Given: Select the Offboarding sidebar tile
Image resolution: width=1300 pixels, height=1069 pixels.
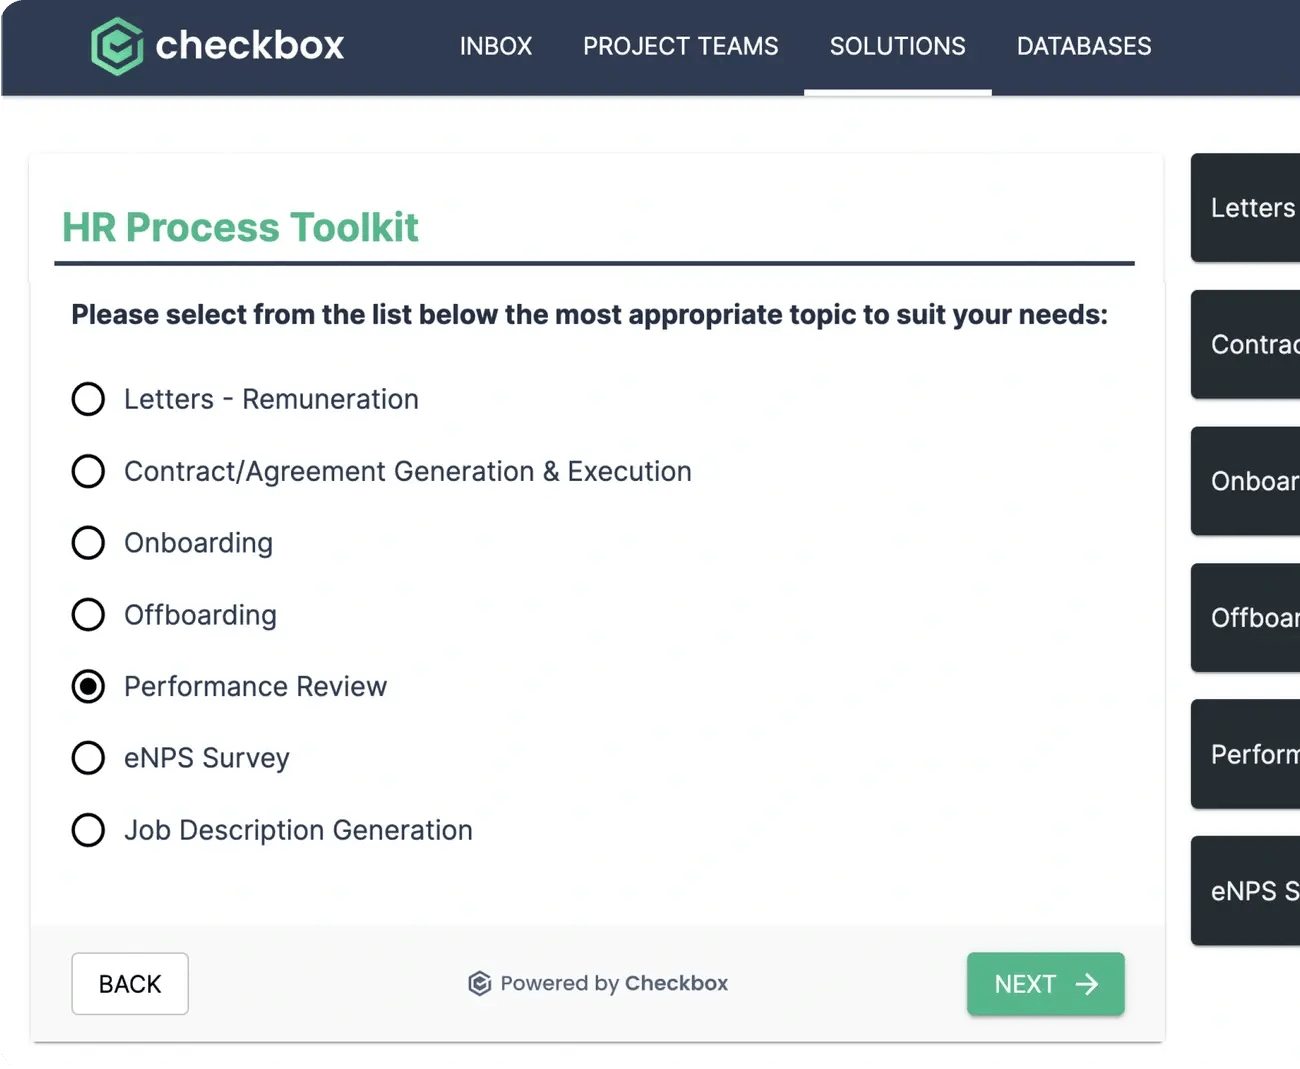Looking at the screenshot, I should (1253, 618).
